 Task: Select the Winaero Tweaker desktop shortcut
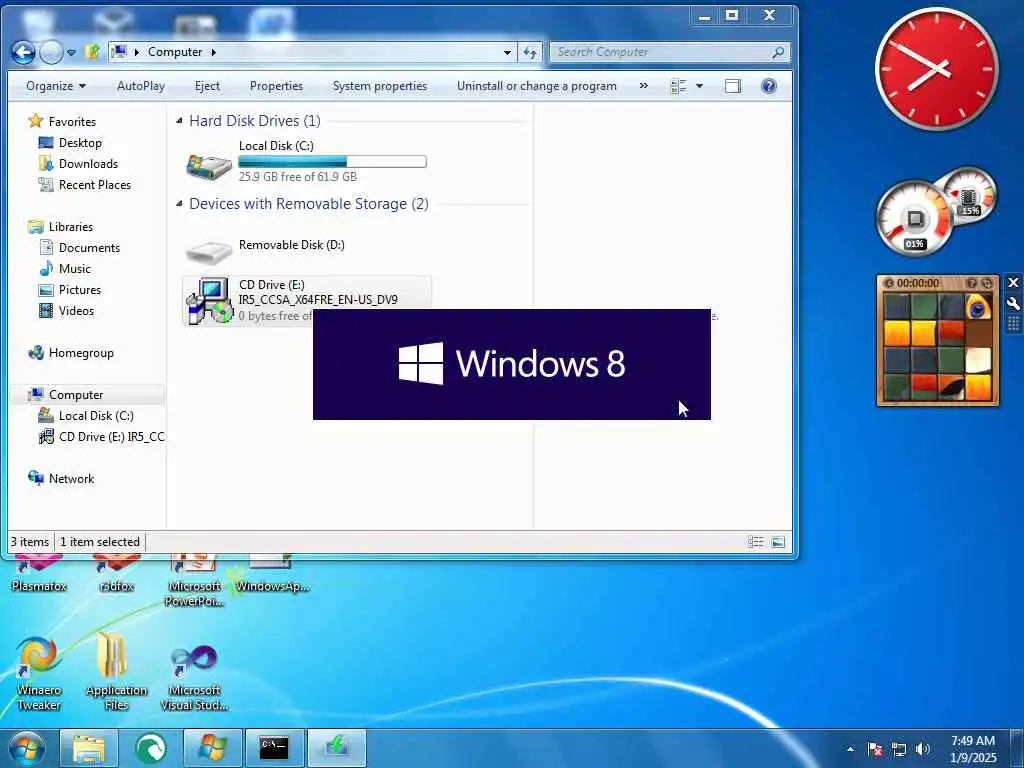[39, 673]
